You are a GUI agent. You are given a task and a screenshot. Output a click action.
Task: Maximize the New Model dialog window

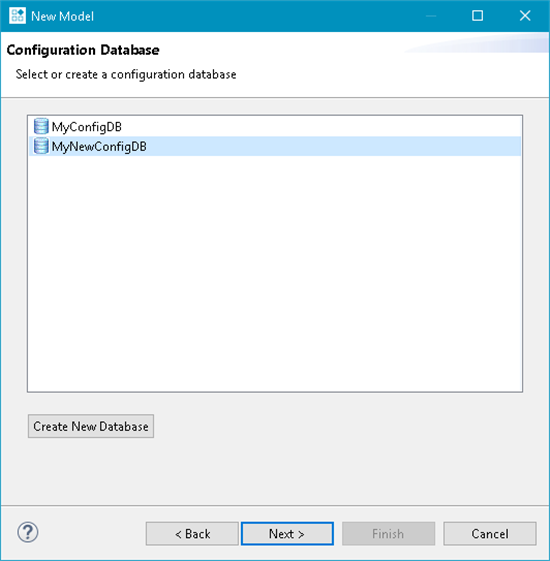point(477,16)
